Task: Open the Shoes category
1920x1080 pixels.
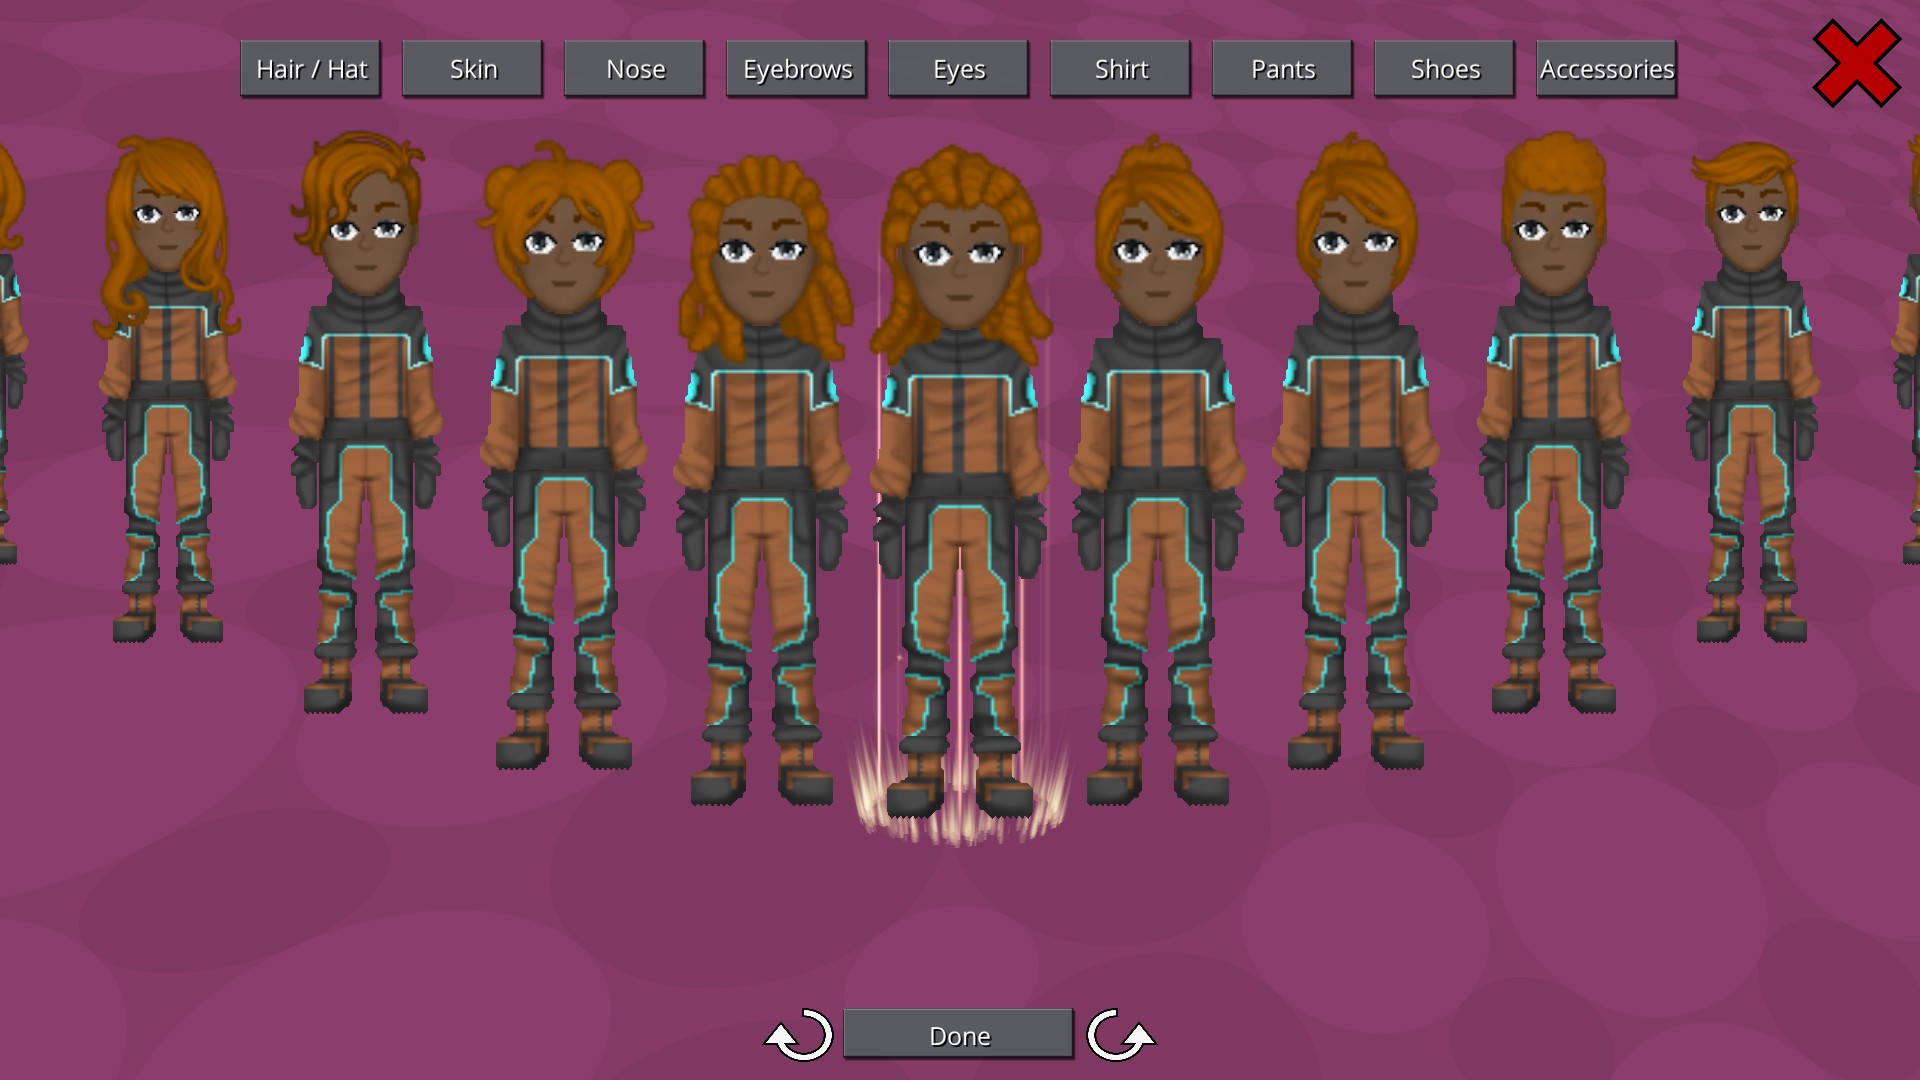Action: click(x=1444, y=69)
